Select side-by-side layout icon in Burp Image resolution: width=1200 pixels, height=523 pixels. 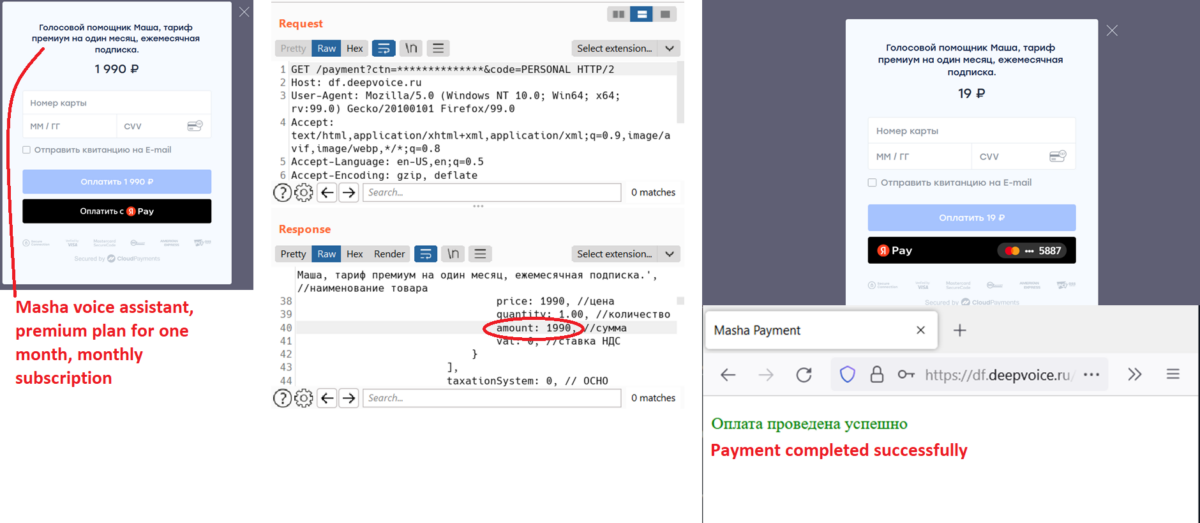(619, 14)
